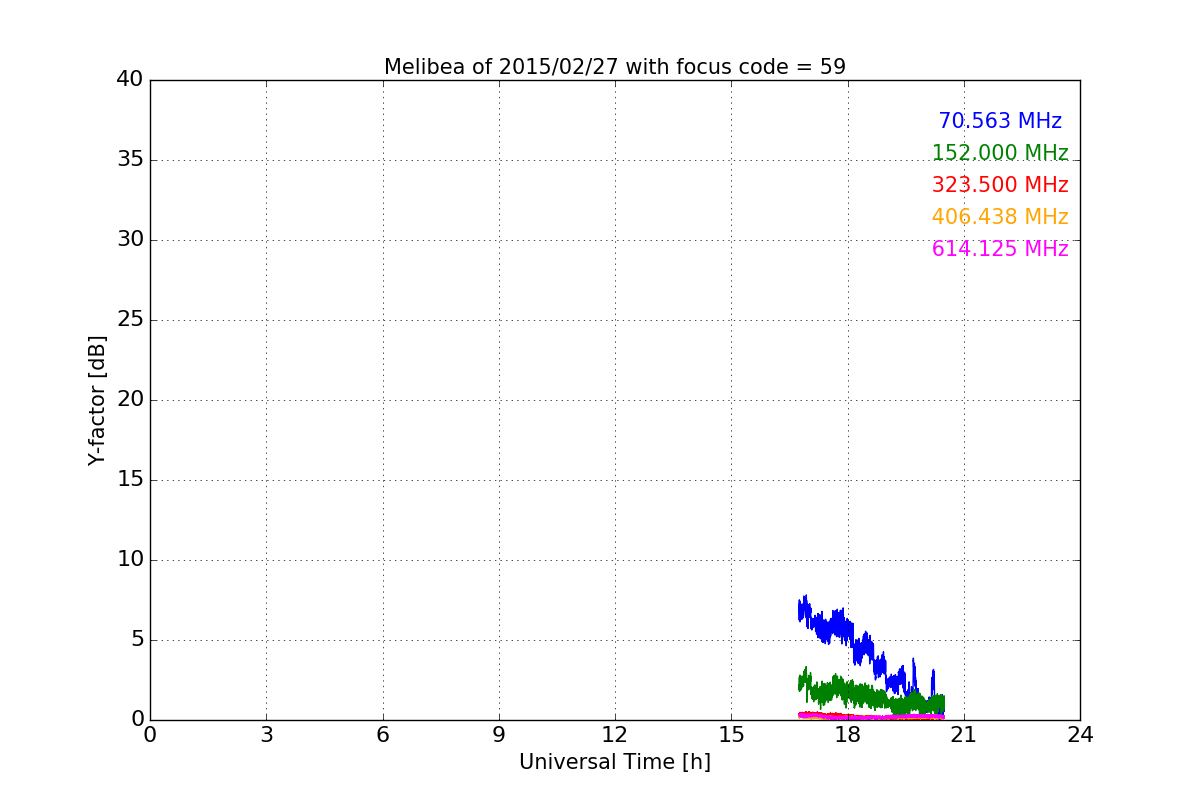Click the y-axis tick label 20

point(130,400)
